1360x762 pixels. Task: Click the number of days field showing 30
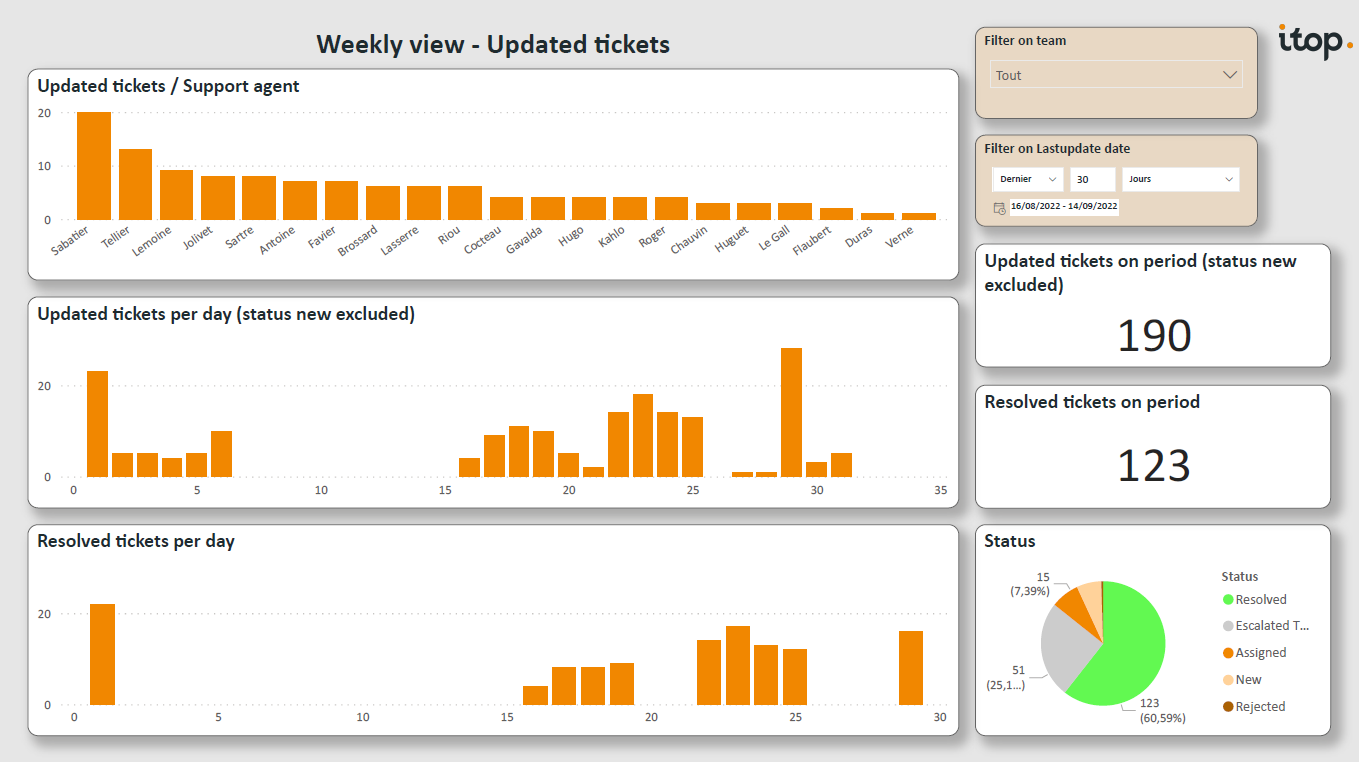[1092, 180]
